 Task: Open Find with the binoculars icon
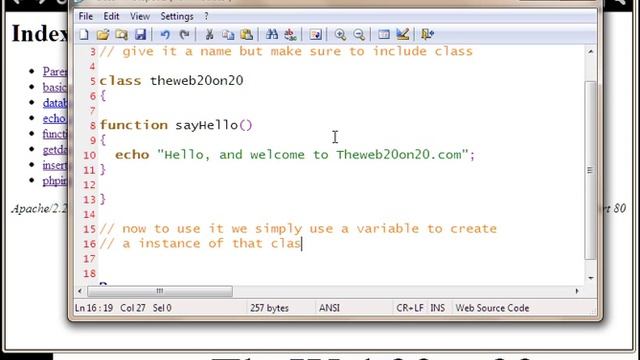click(272, 35)
